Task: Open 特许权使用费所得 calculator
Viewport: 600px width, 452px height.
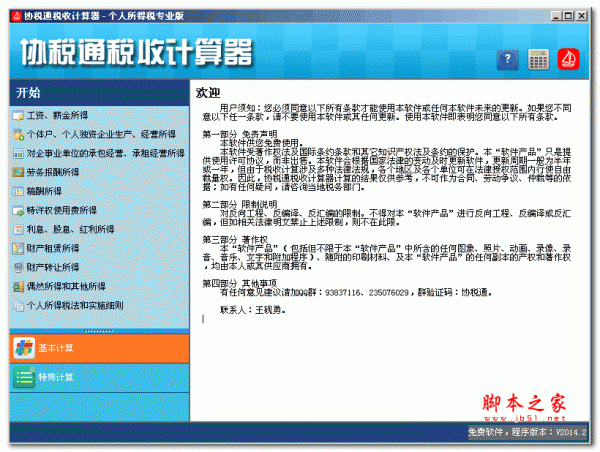Action: [x=62, y=210]
